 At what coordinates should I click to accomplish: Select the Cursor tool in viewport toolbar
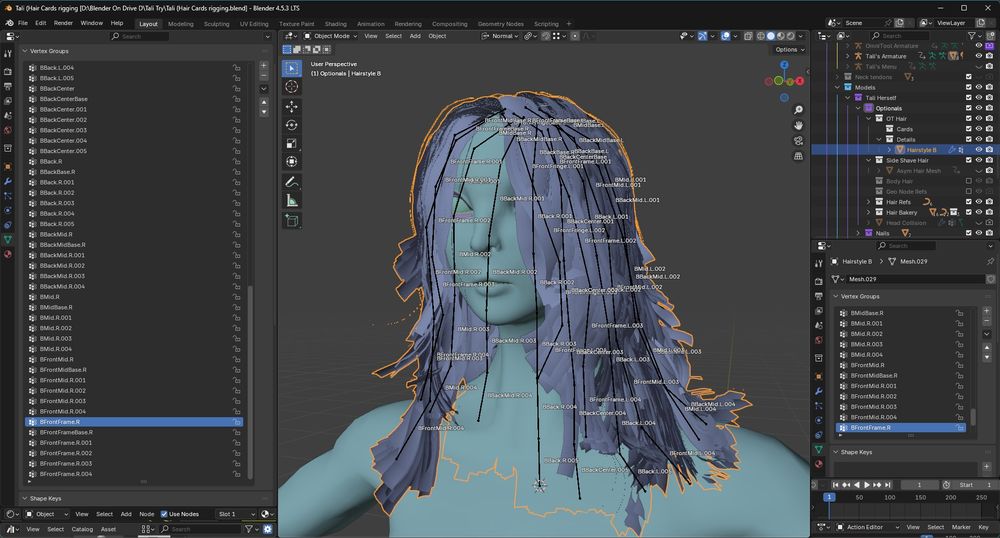point(291,87)
